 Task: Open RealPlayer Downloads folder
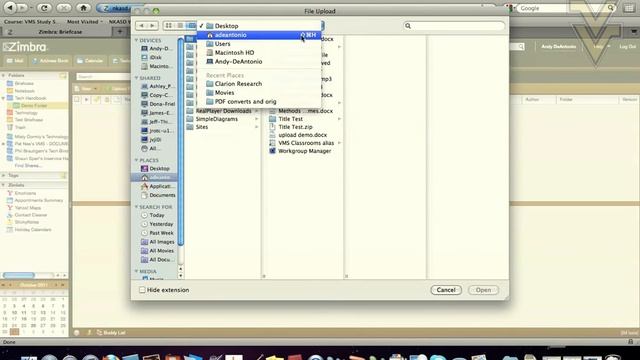coord(222,111)
